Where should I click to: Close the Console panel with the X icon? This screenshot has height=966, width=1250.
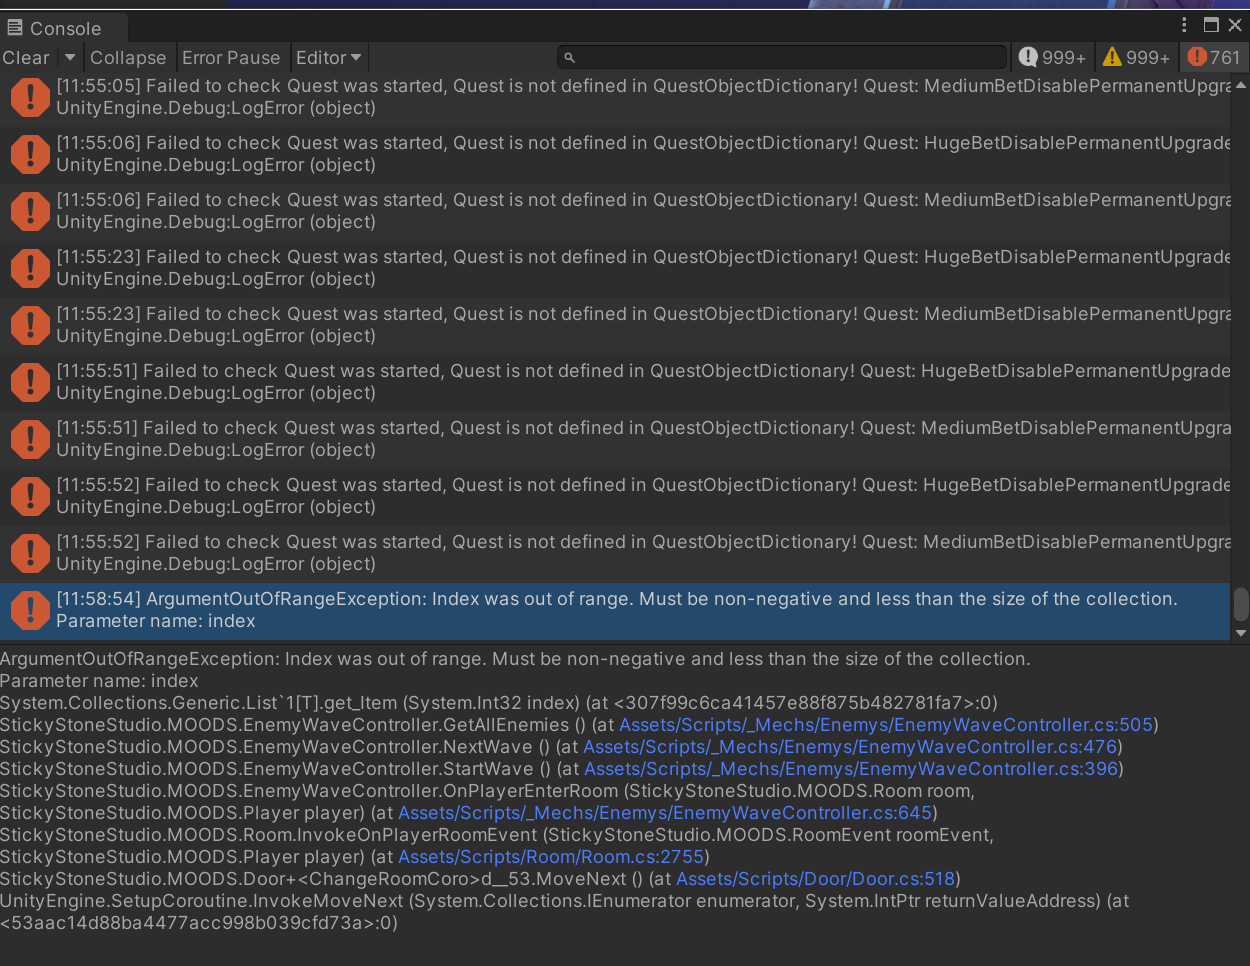click(1235, 25)
